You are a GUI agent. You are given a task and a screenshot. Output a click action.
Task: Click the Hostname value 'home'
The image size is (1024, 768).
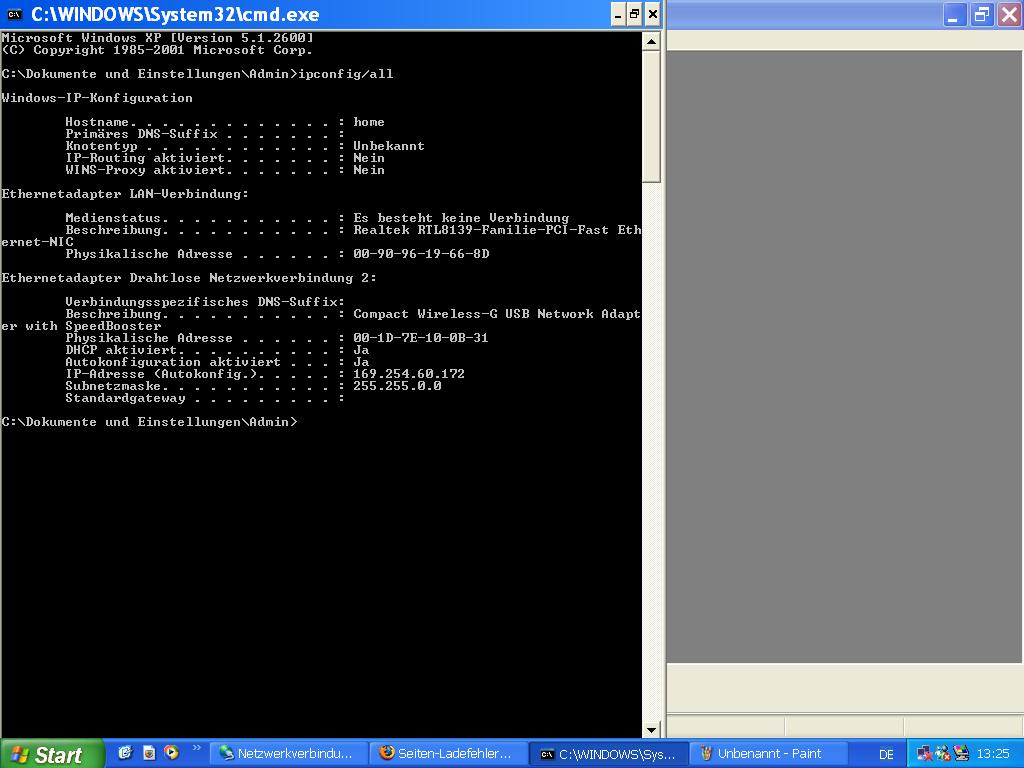[x=369, y=122]
